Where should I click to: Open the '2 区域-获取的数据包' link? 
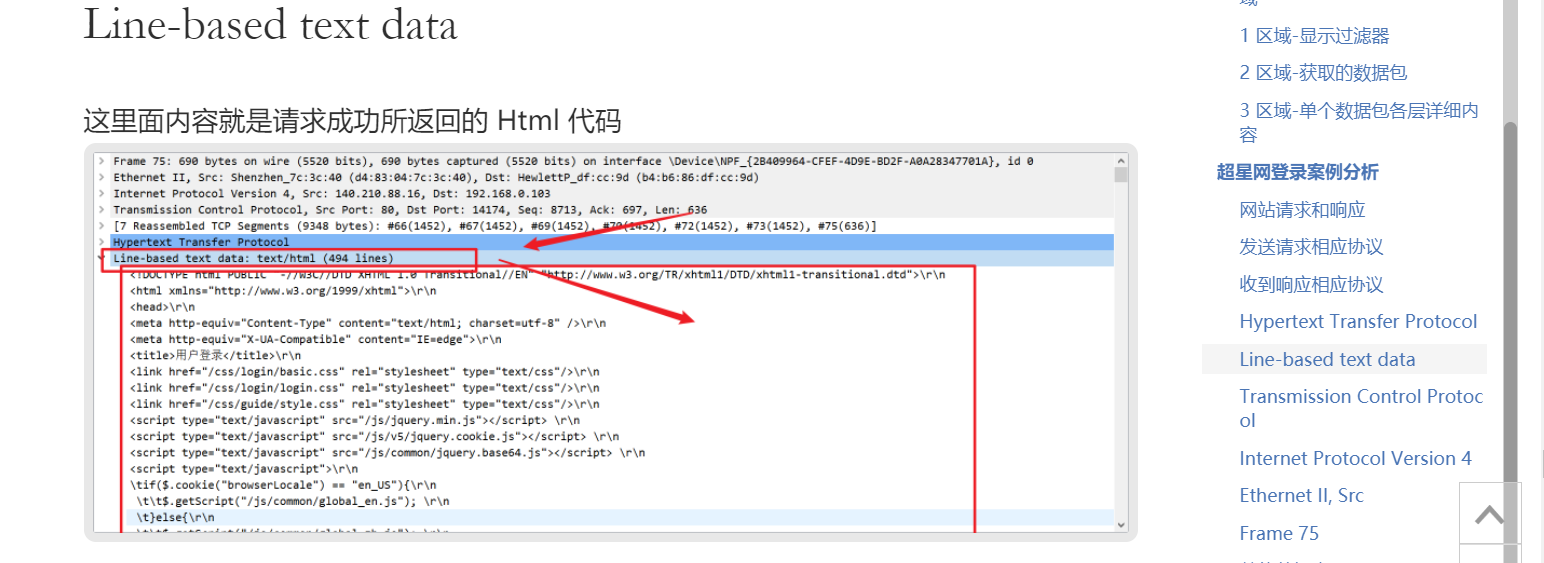(x=1323, y=73)
